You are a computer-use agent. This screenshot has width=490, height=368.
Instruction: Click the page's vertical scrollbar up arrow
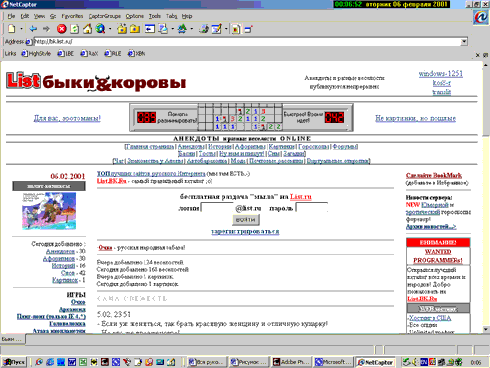pos(486,64)
